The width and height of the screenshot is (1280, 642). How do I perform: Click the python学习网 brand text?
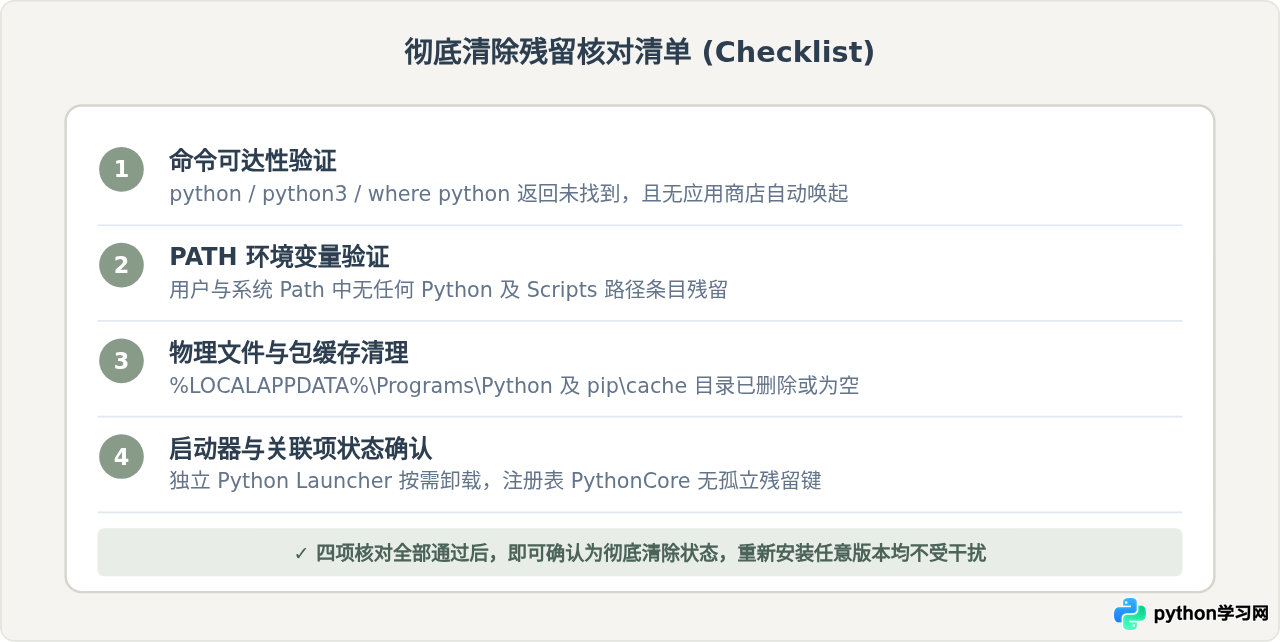tap(1211, 613)
